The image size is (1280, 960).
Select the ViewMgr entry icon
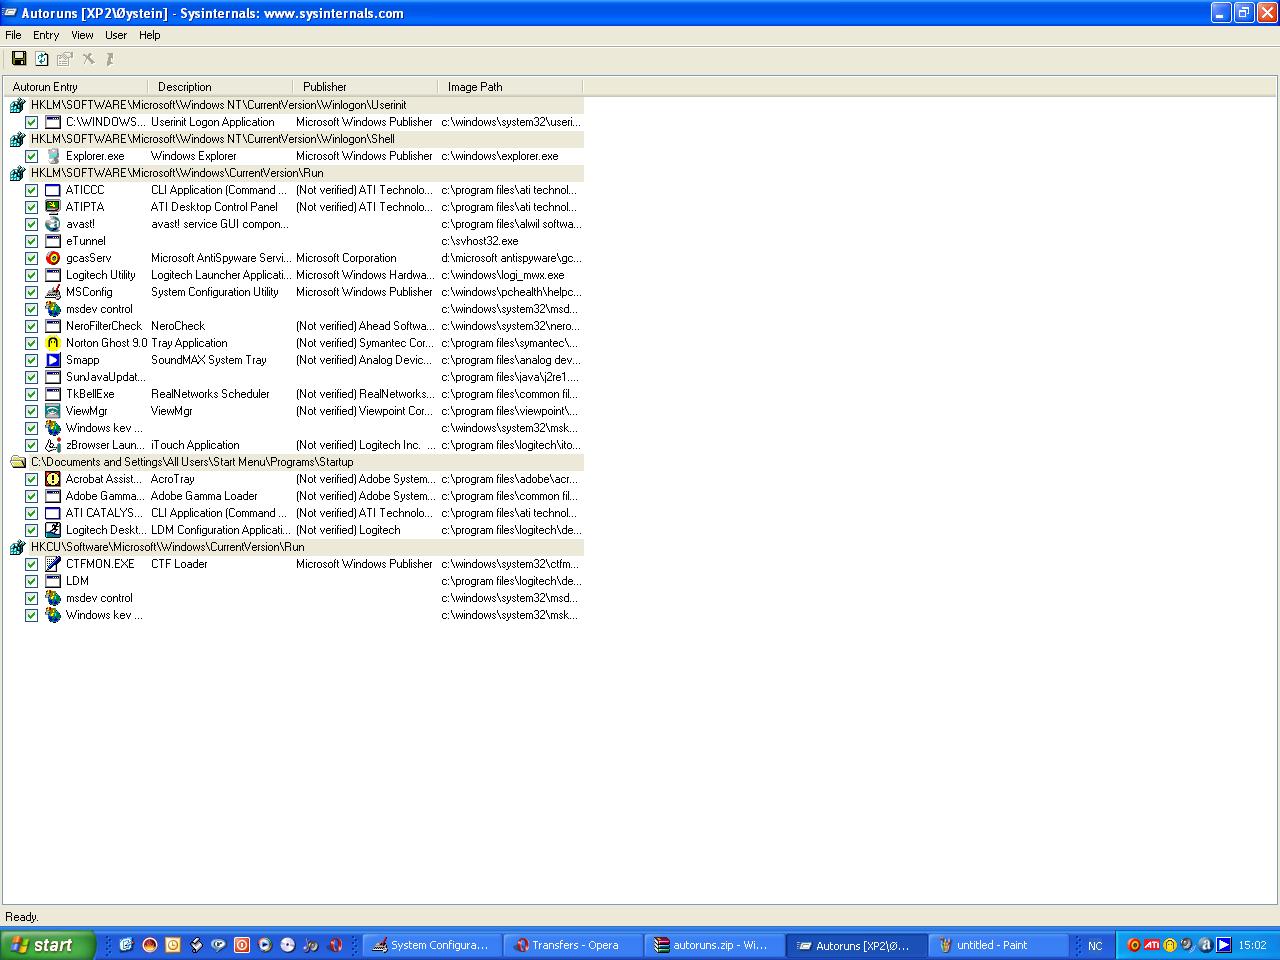point(53,411)
